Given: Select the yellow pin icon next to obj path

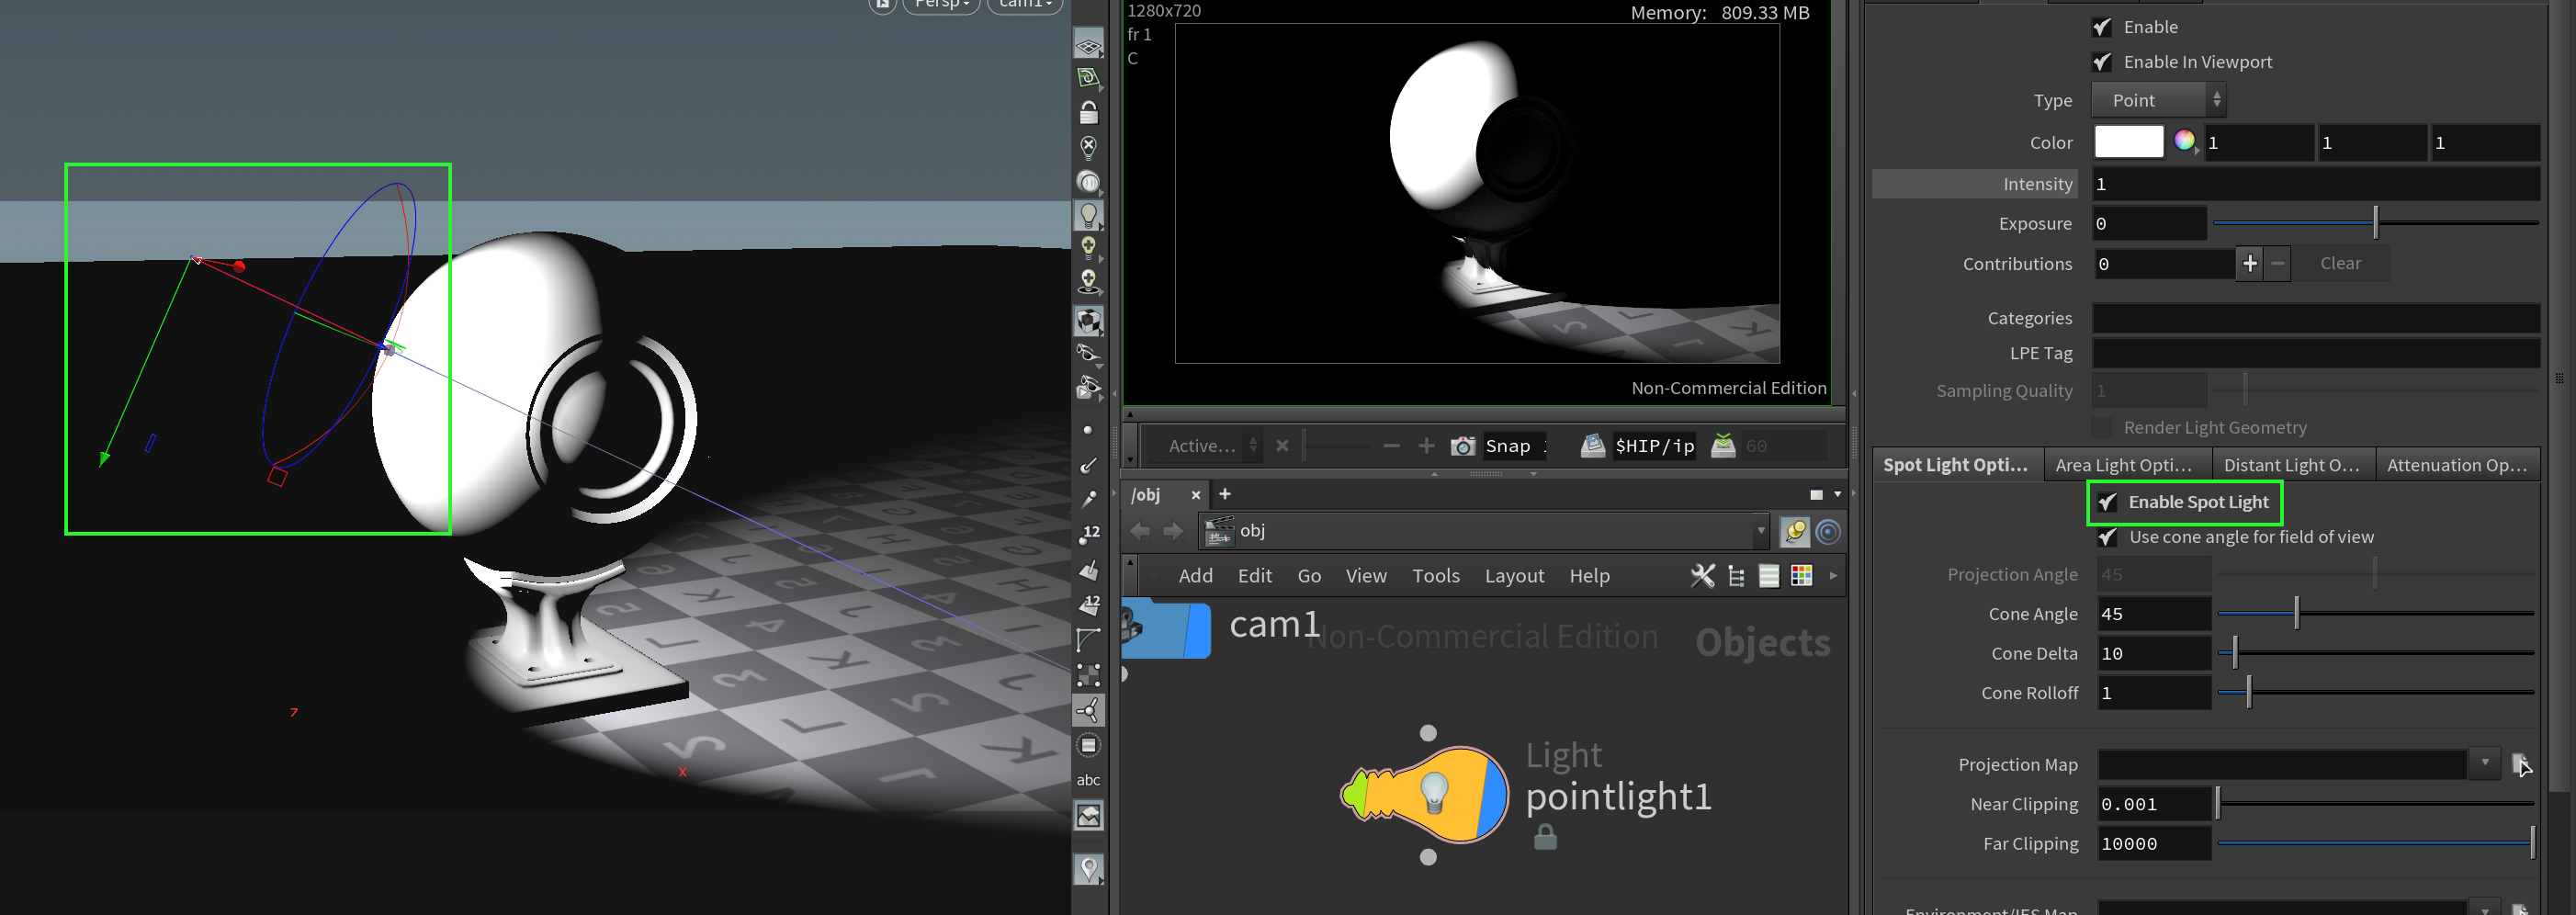Looking at the screenshot, I should [x=1795, y=531].
